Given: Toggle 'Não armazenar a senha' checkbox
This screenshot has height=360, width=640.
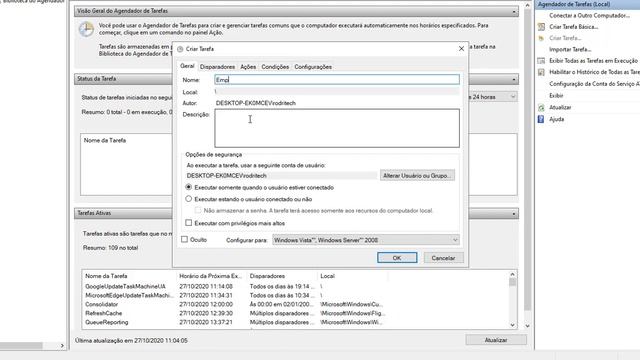Looking at the screenshot, I should (198, 211).
